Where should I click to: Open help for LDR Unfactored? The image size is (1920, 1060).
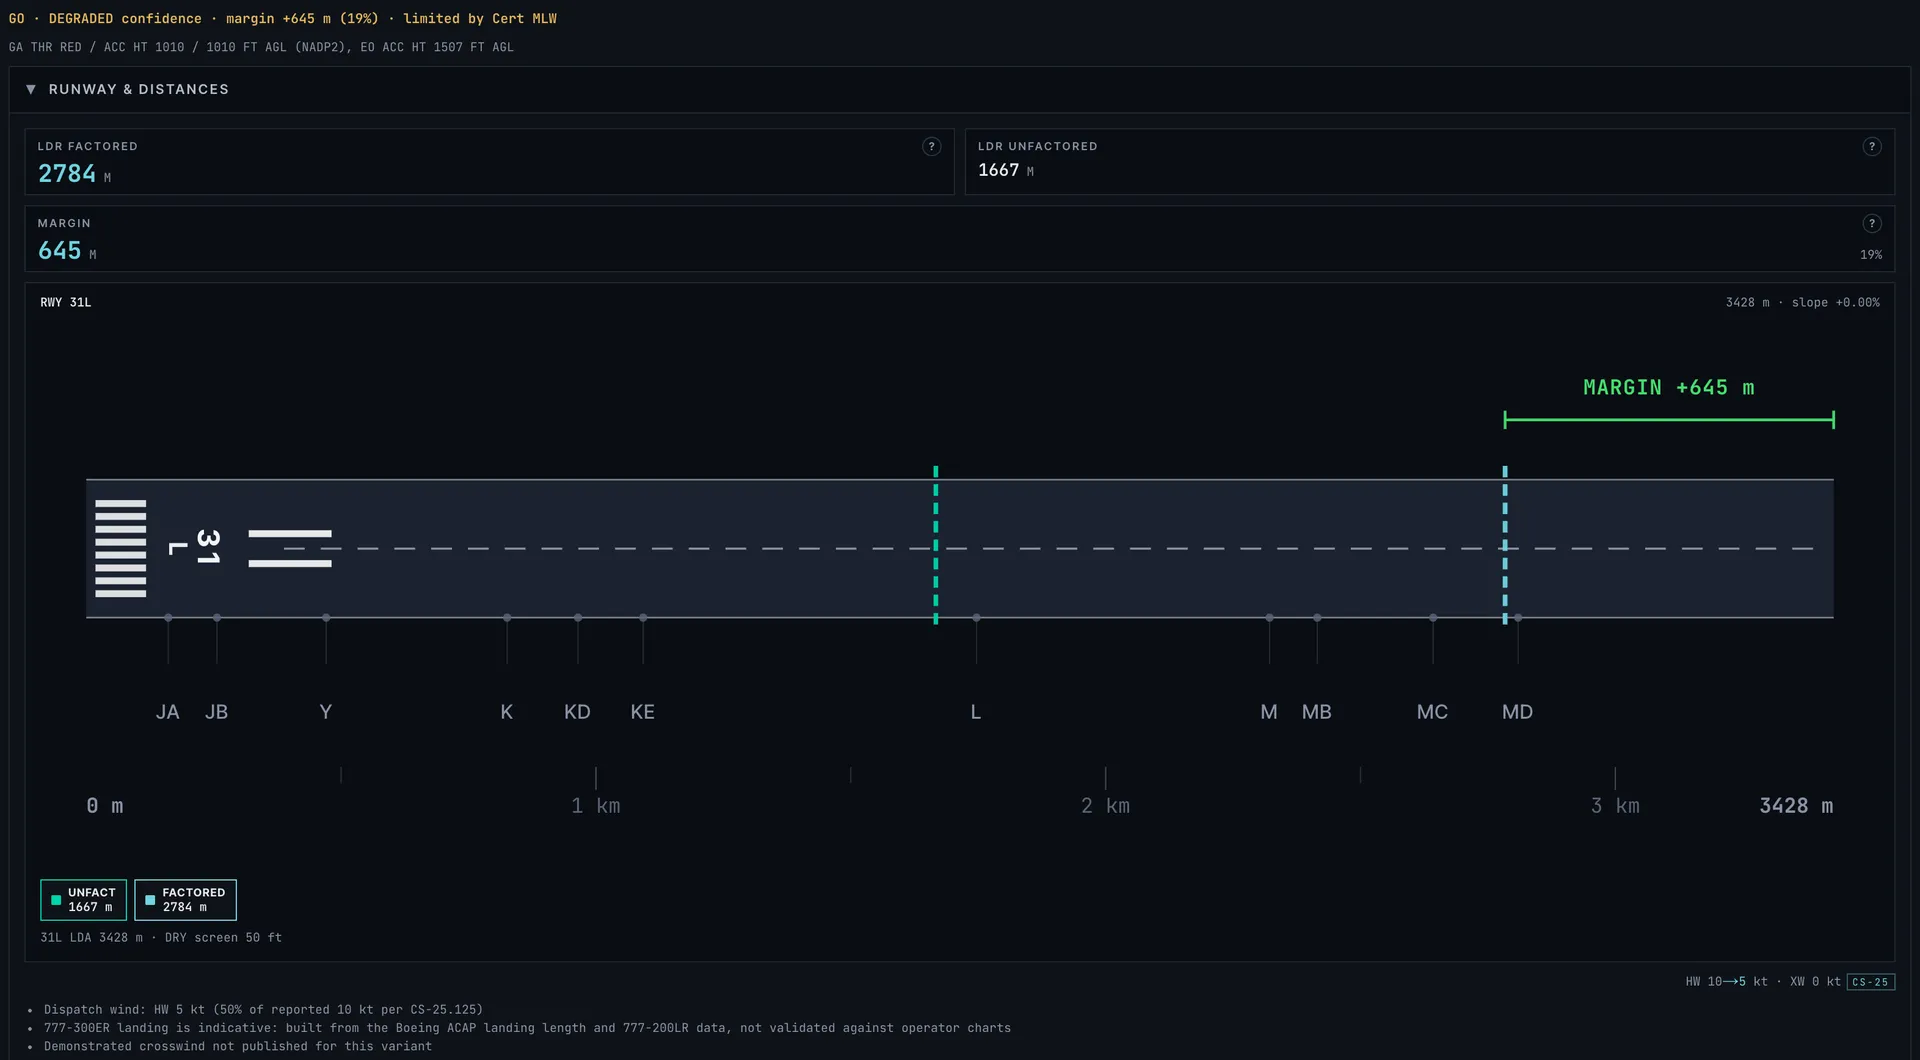(x=1872, y=147)
